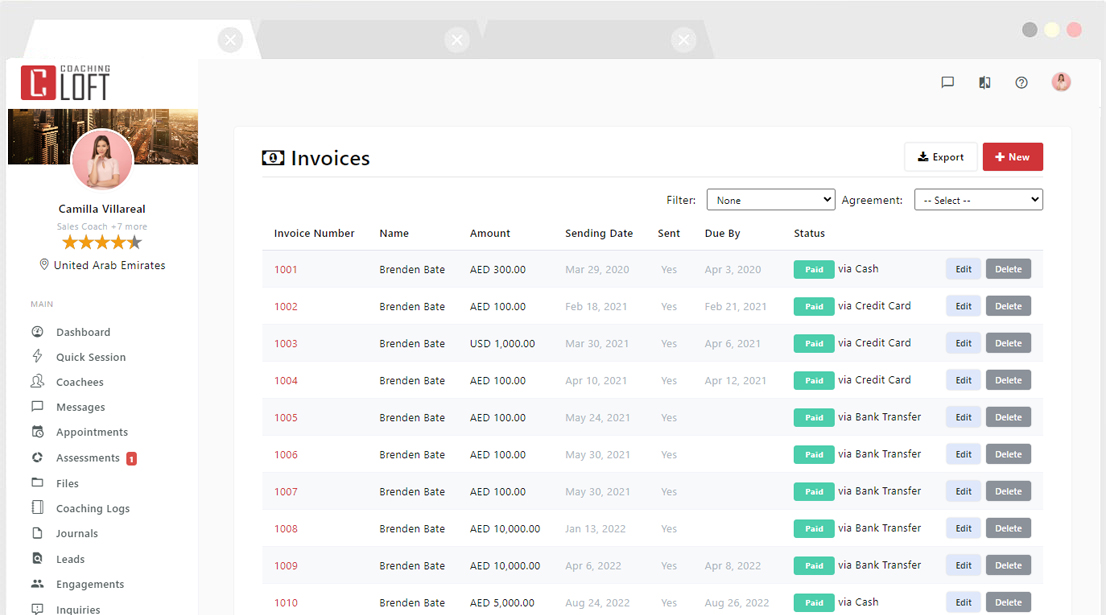Export the invoices list
The height and width of the screenshot is (615, 1106).
click(x=940, y=157)
